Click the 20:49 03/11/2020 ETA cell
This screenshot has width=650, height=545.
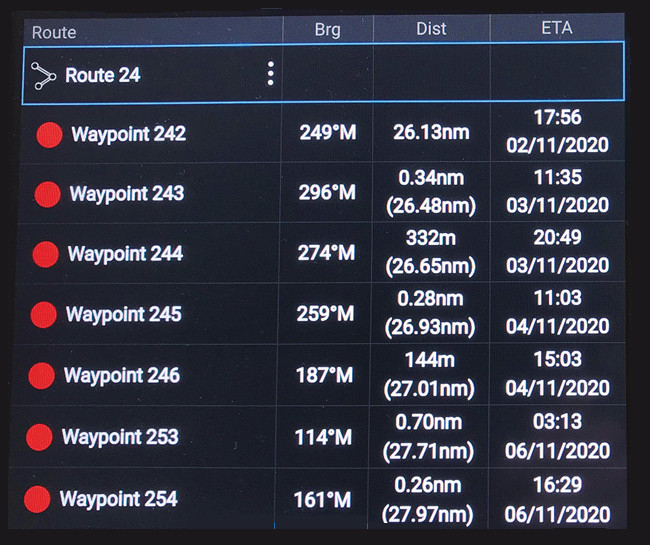558,251
